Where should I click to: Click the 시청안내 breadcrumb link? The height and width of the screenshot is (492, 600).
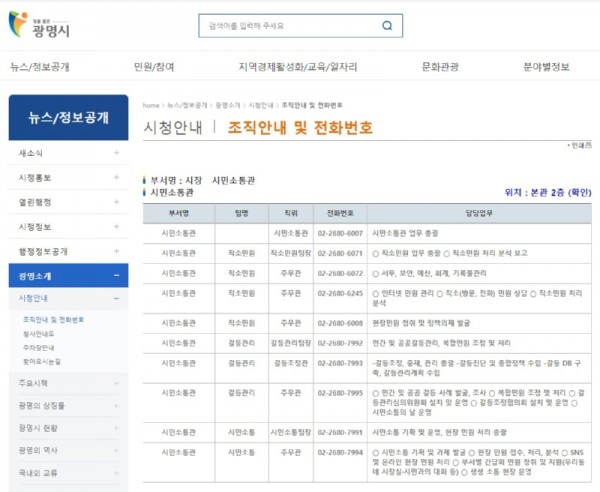[x=261, y=105]
